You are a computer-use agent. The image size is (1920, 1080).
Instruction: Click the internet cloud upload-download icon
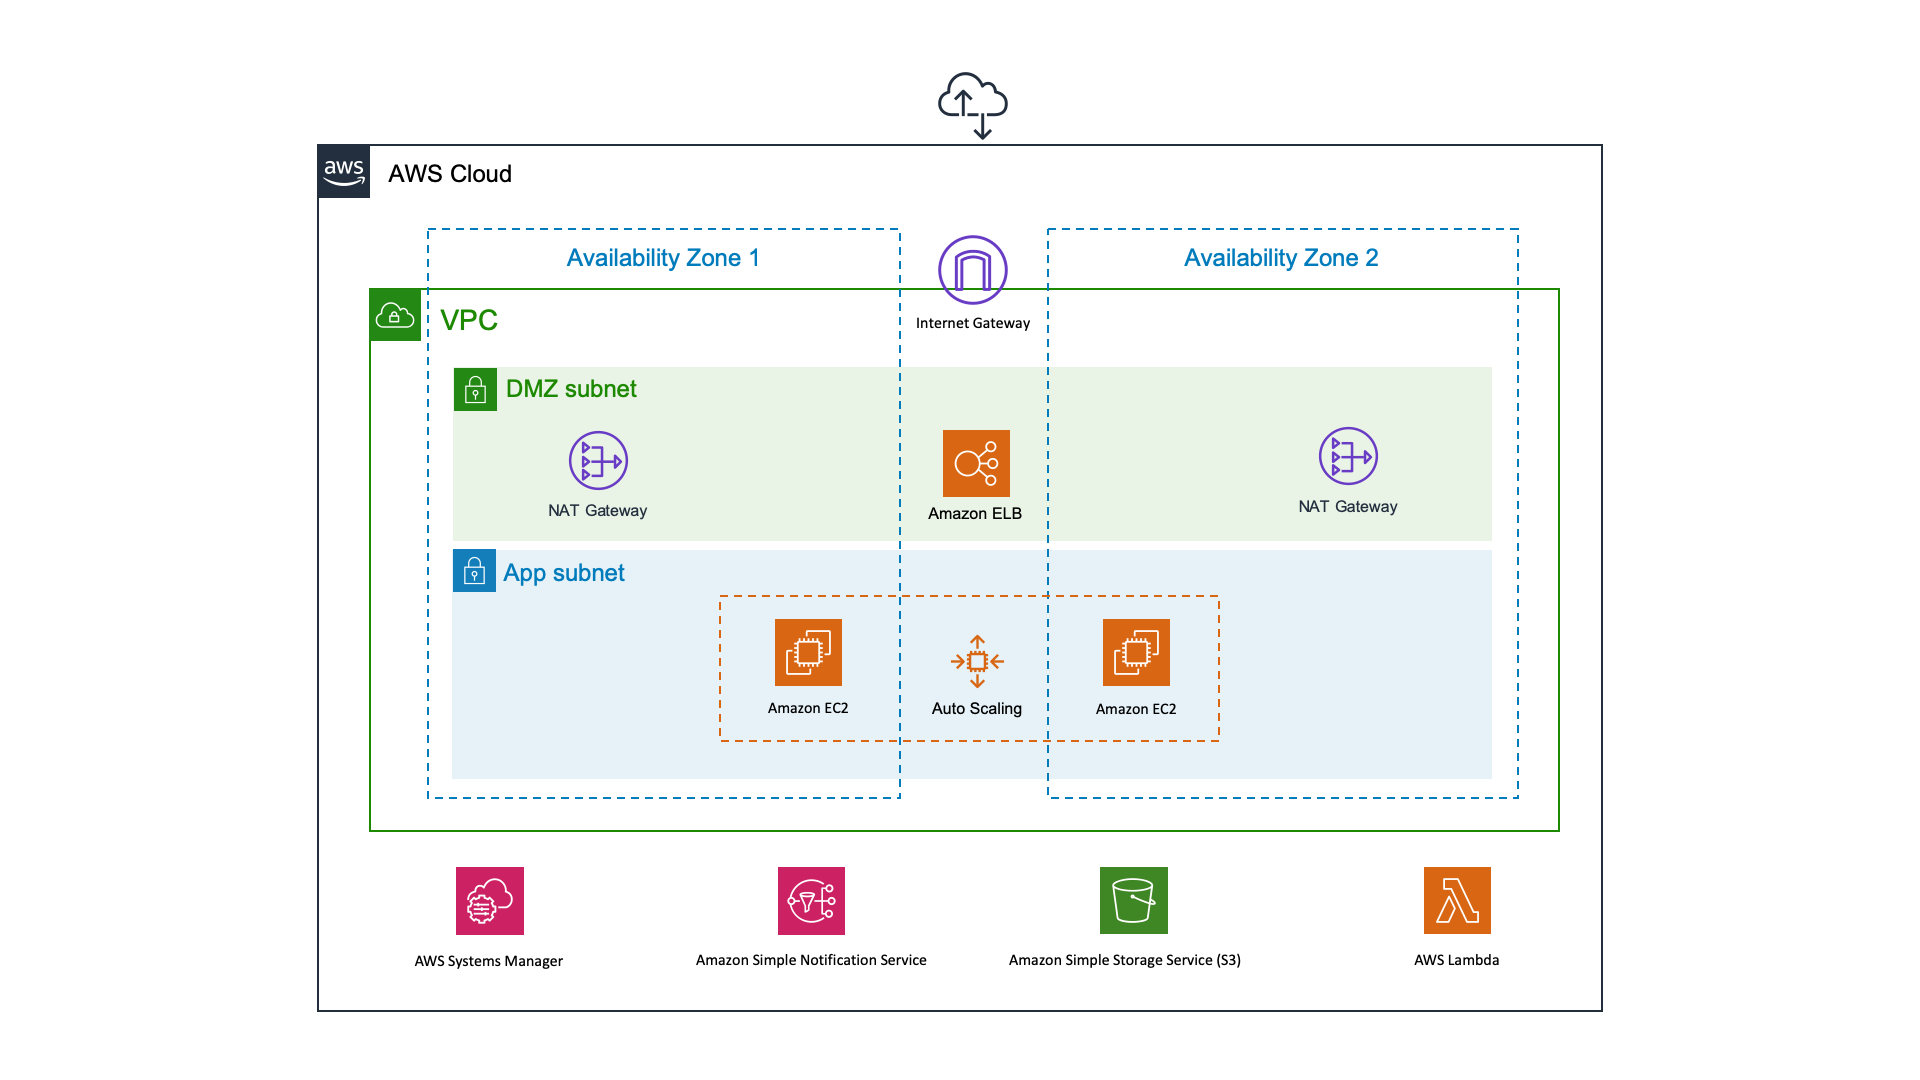pos(972,105)
